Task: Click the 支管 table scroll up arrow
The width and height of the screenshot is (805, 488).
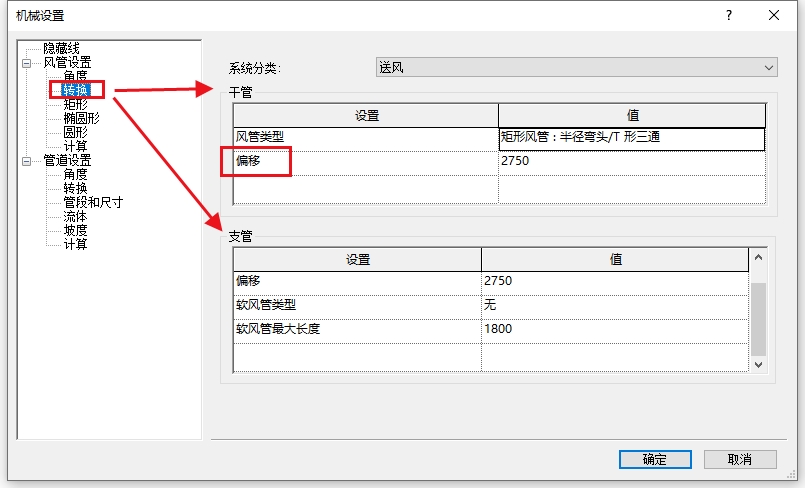Action: [x=758, y=258]
